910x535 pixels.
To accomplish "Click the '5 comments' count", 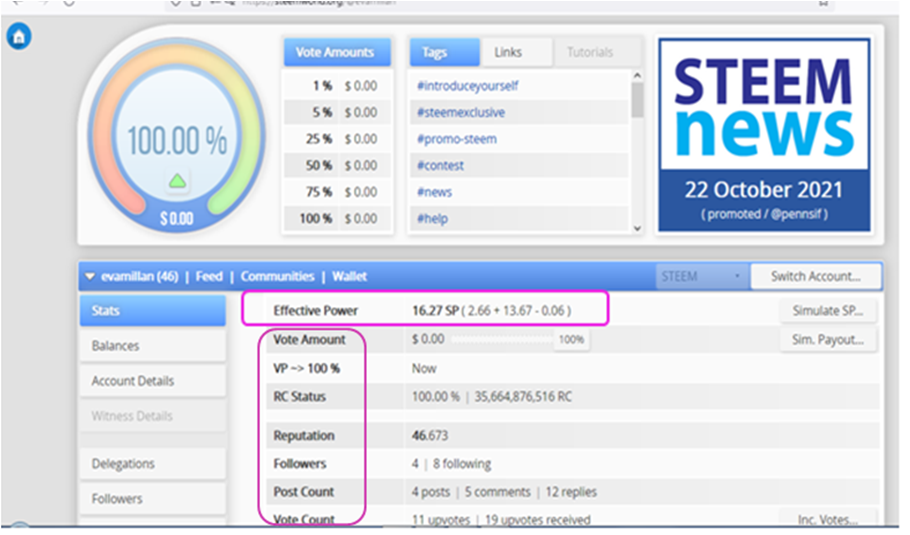I will [x=497, y=491].
